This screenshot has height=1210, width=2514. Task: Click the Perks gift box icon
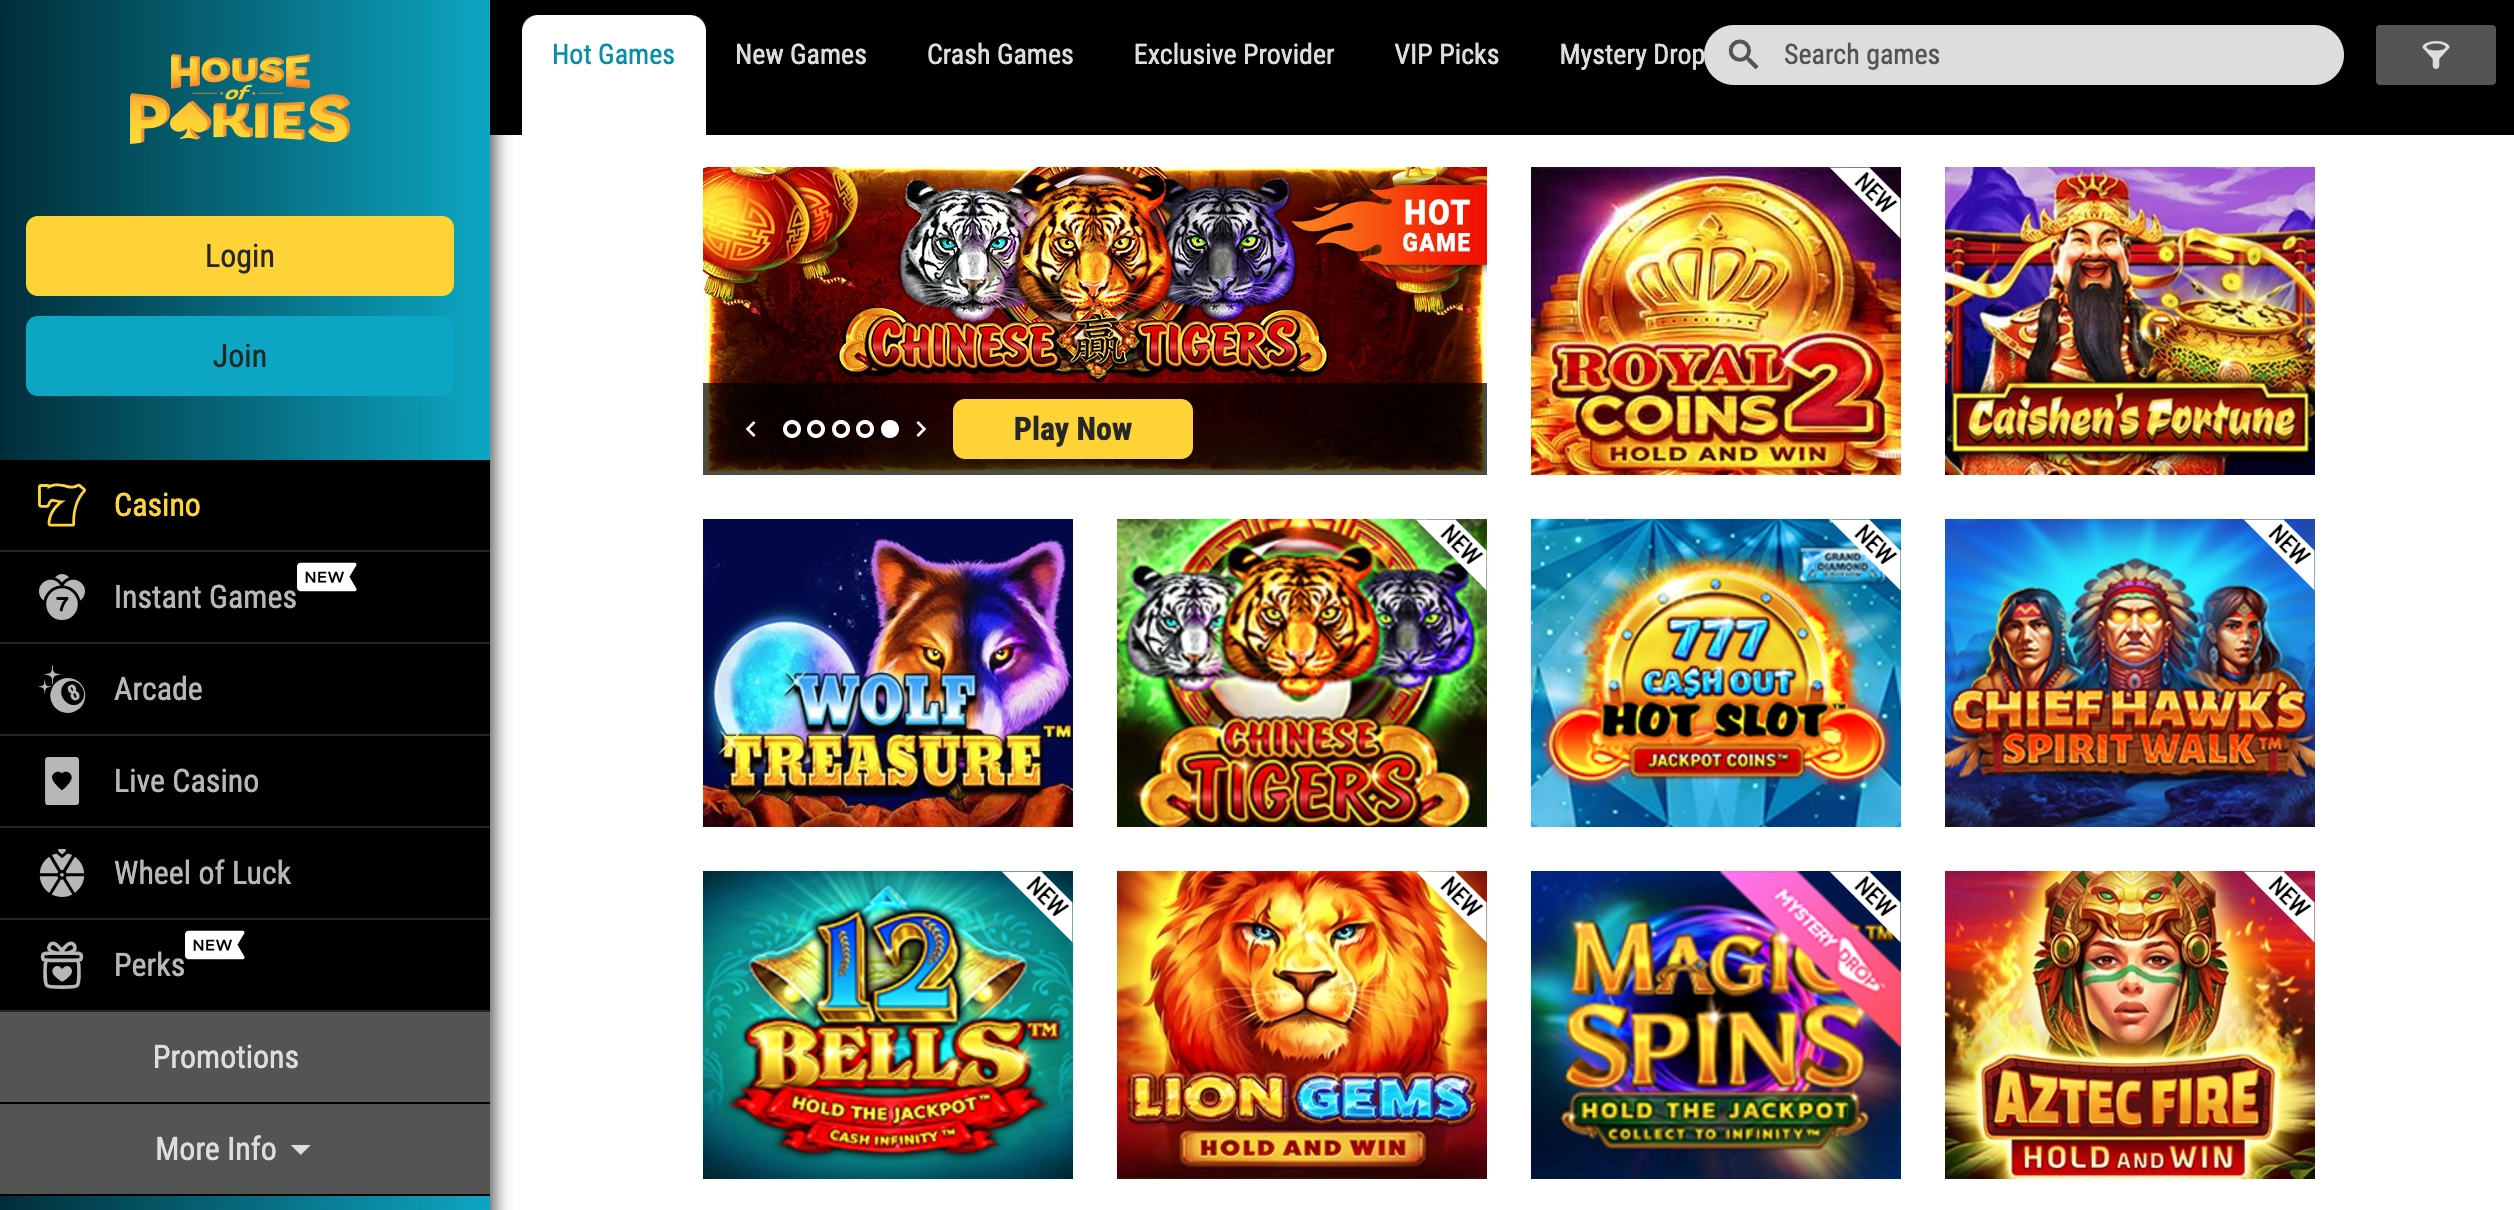tap(62, 965)
